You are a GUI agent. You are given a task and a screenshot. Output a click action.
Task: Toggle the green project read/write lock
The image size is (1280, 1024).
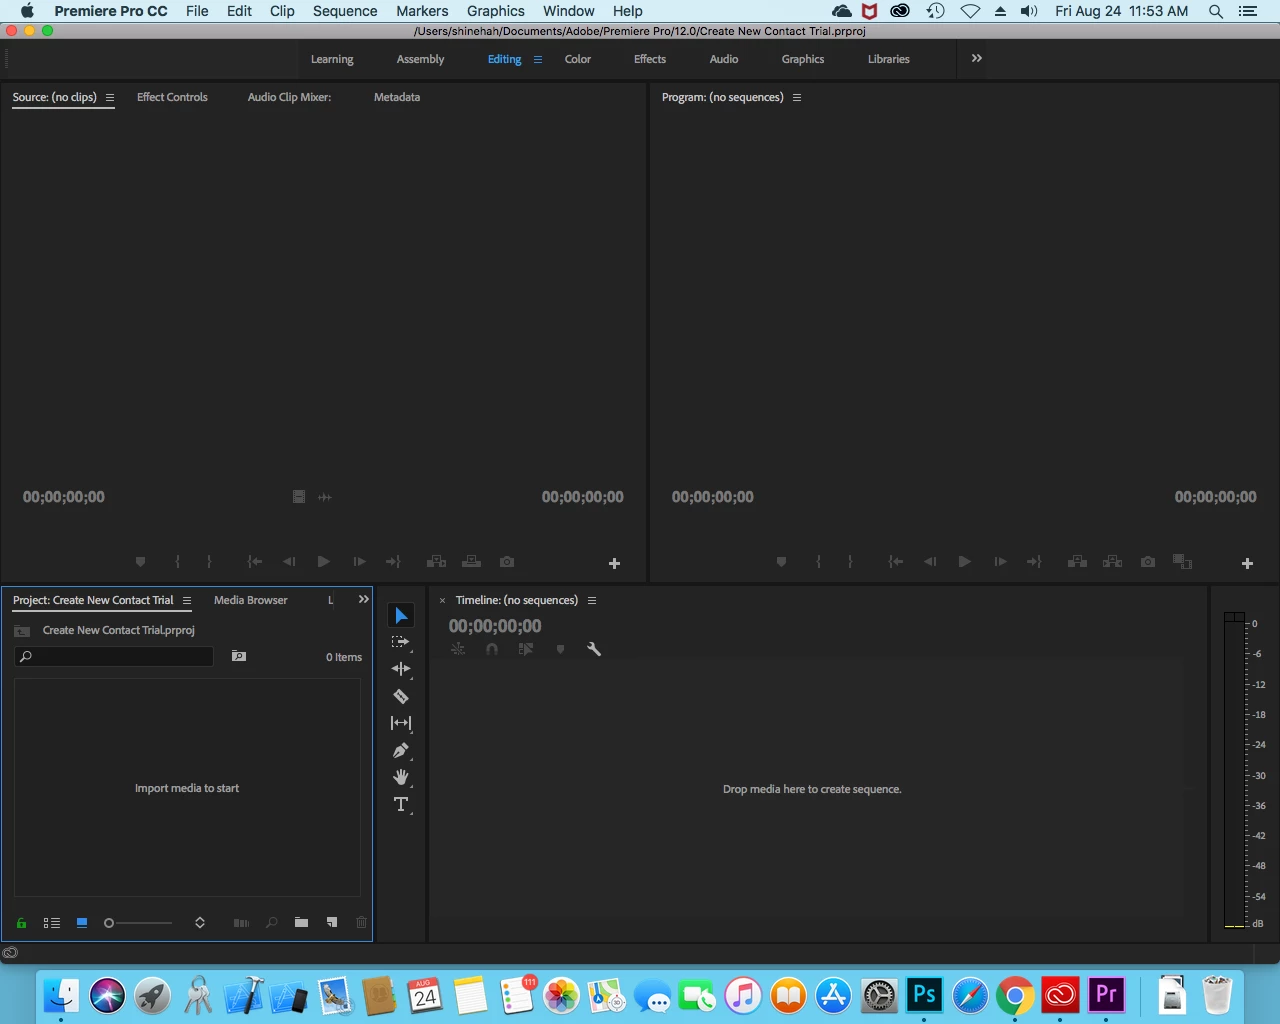21,922
